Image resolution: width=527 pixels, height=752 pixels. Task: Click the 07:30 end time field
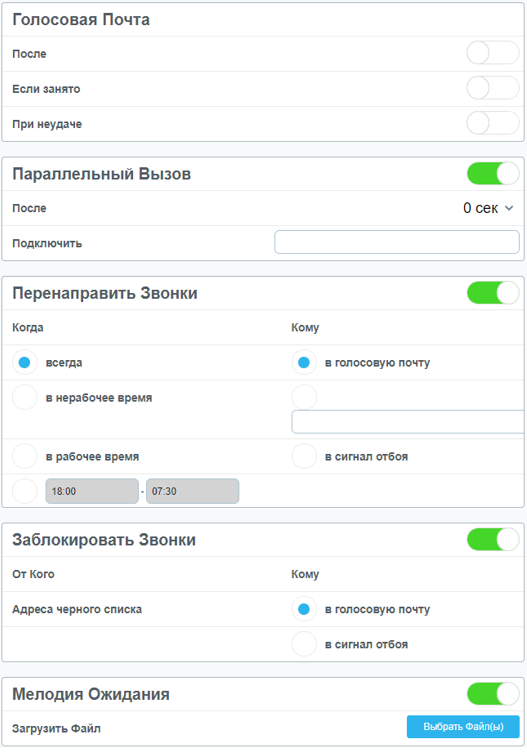click(x=192, y=491)
